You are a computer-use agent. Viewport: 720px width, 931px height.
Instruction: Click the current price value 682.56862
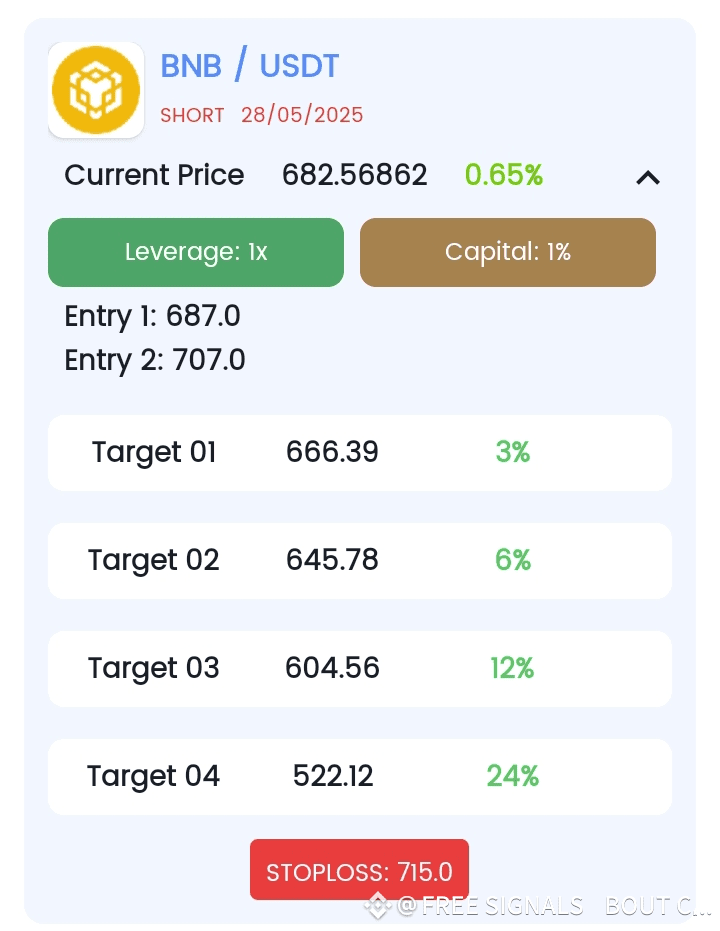pos(355,176)
